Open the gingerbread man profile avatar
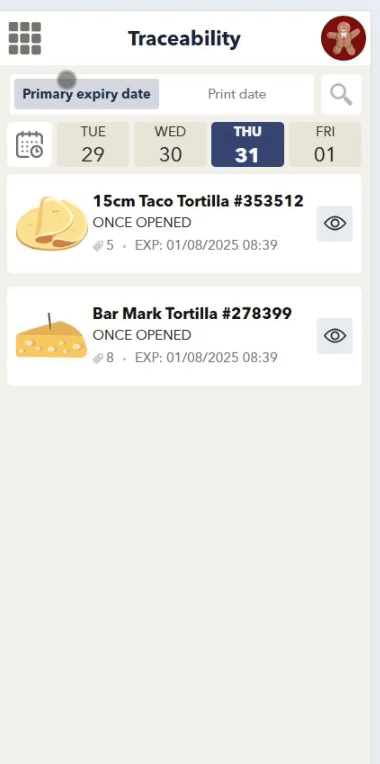Viewport: 380px width, 764px height. coord(343,38)
